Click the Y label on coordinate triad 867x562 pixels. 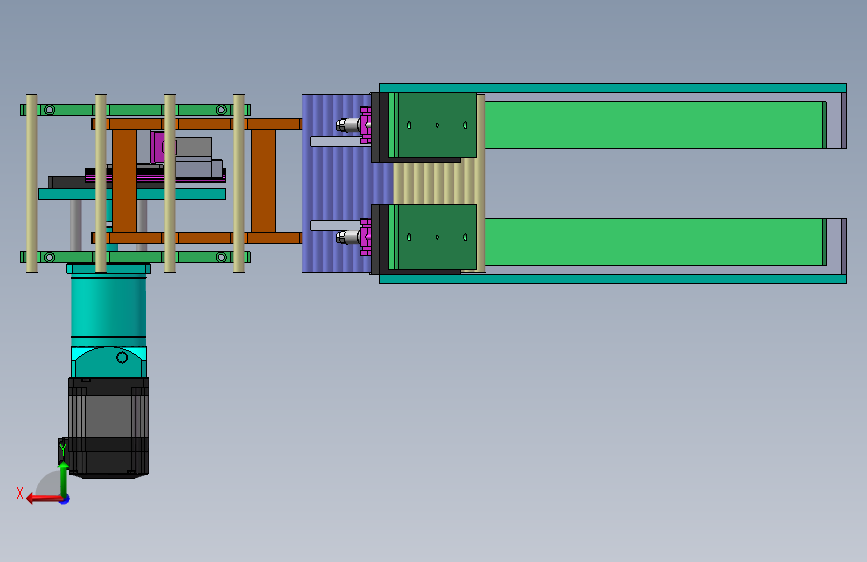(x=63, y=450)
